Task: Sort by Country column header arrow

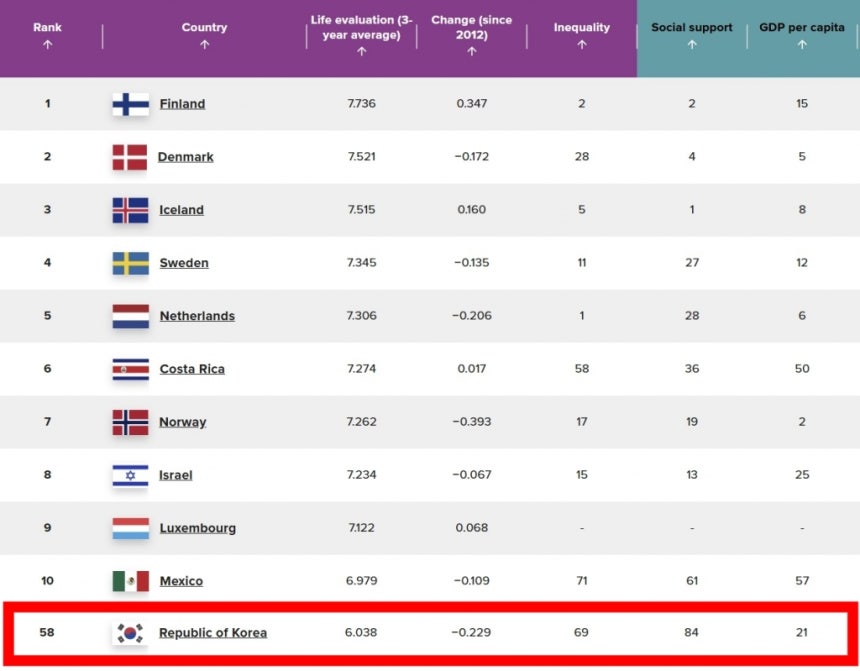Action: point(205,45)
